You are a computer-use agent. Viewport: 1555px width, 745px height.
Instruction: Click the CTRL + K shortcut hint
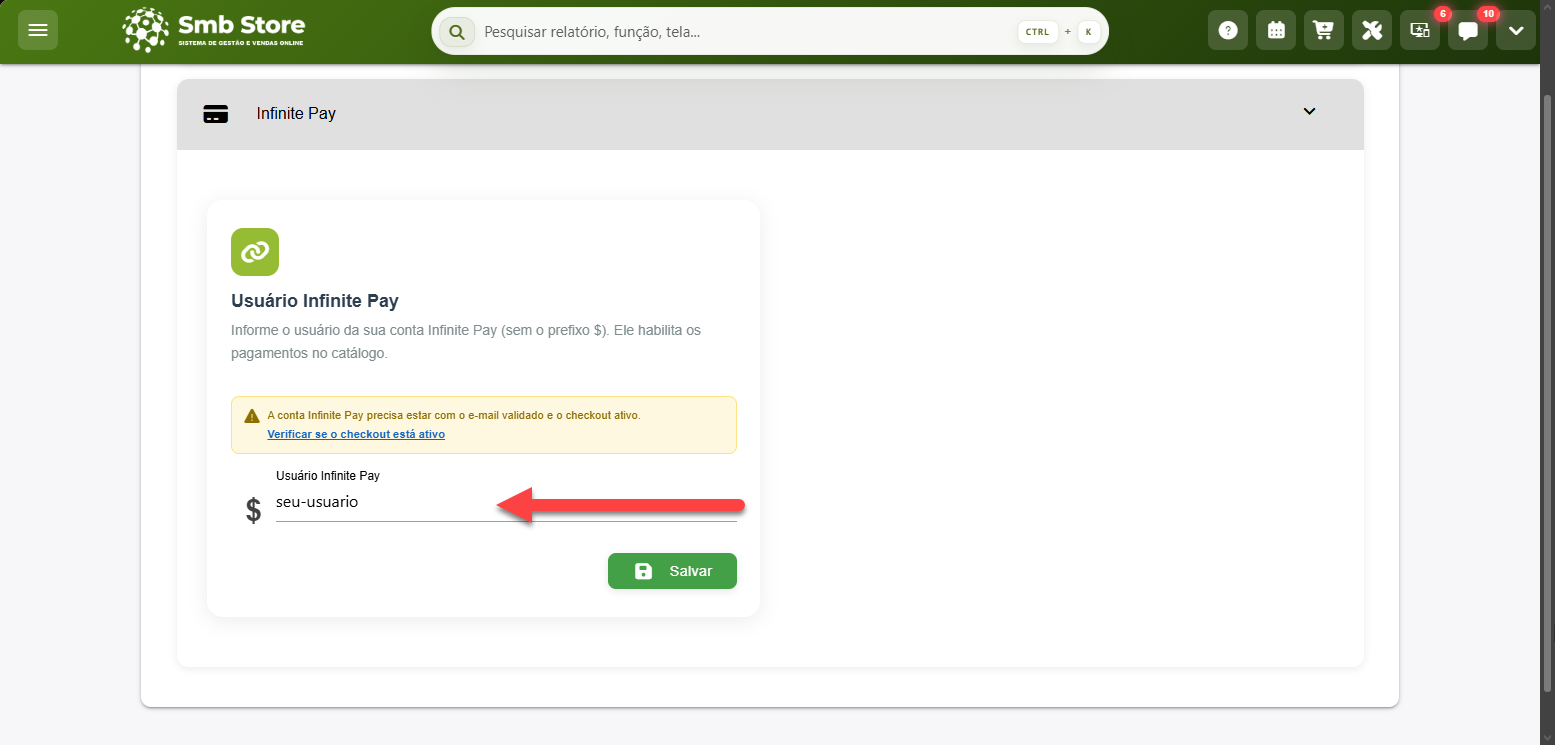pyautogui.click(x=1059, y=32)
